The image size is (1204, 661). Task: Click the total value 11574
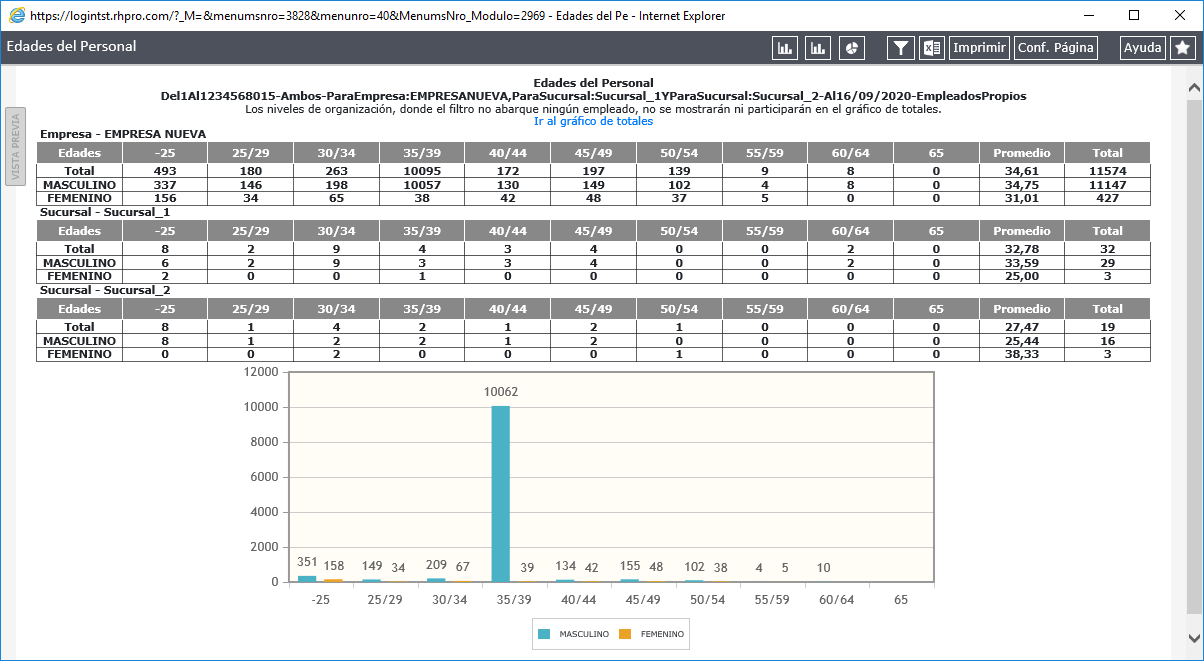[x=1107, y=172]
